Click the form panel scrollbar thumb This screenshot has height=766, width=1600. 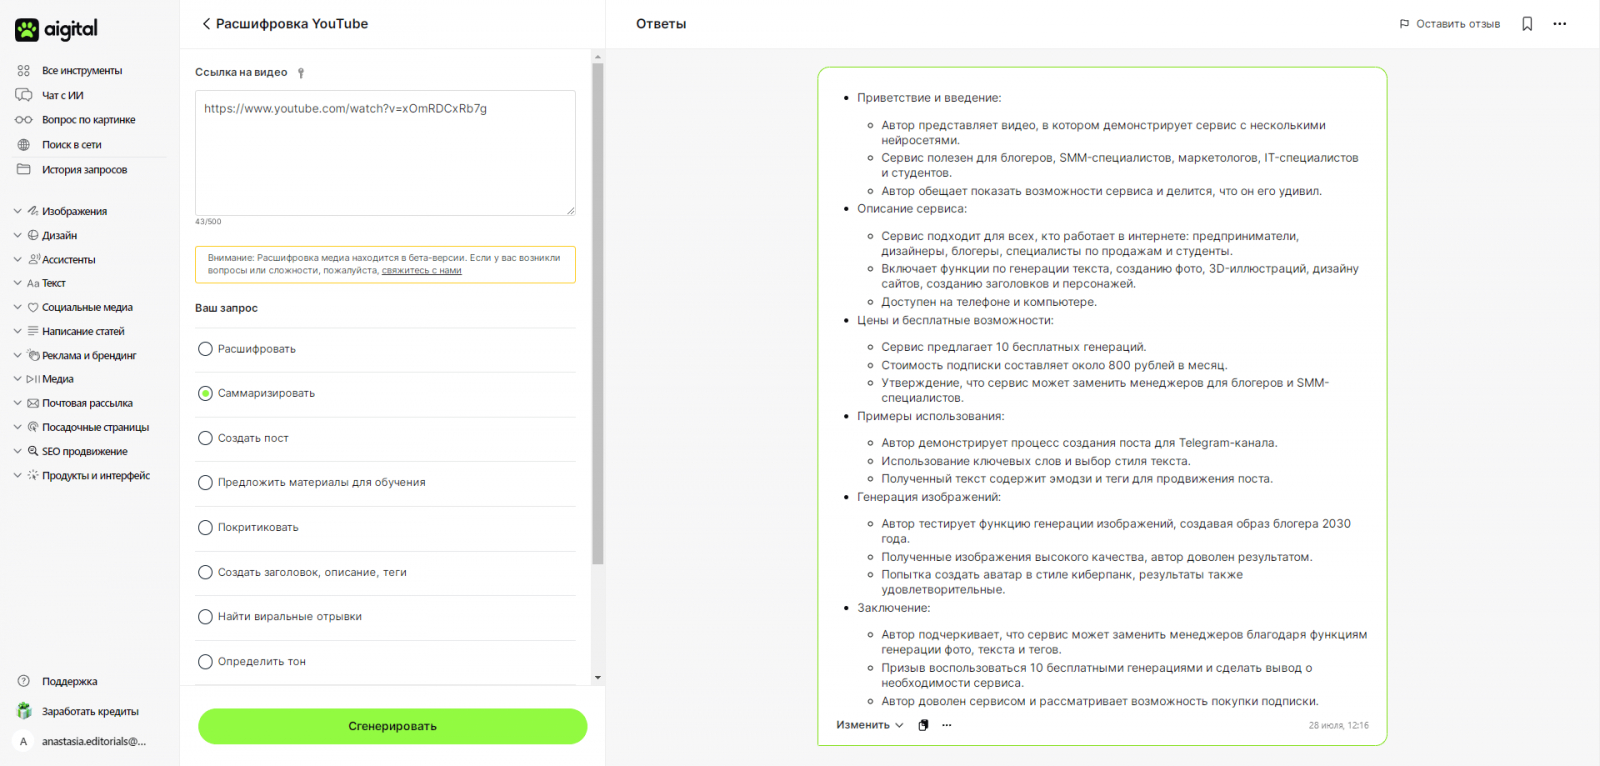tap(598, 314)
